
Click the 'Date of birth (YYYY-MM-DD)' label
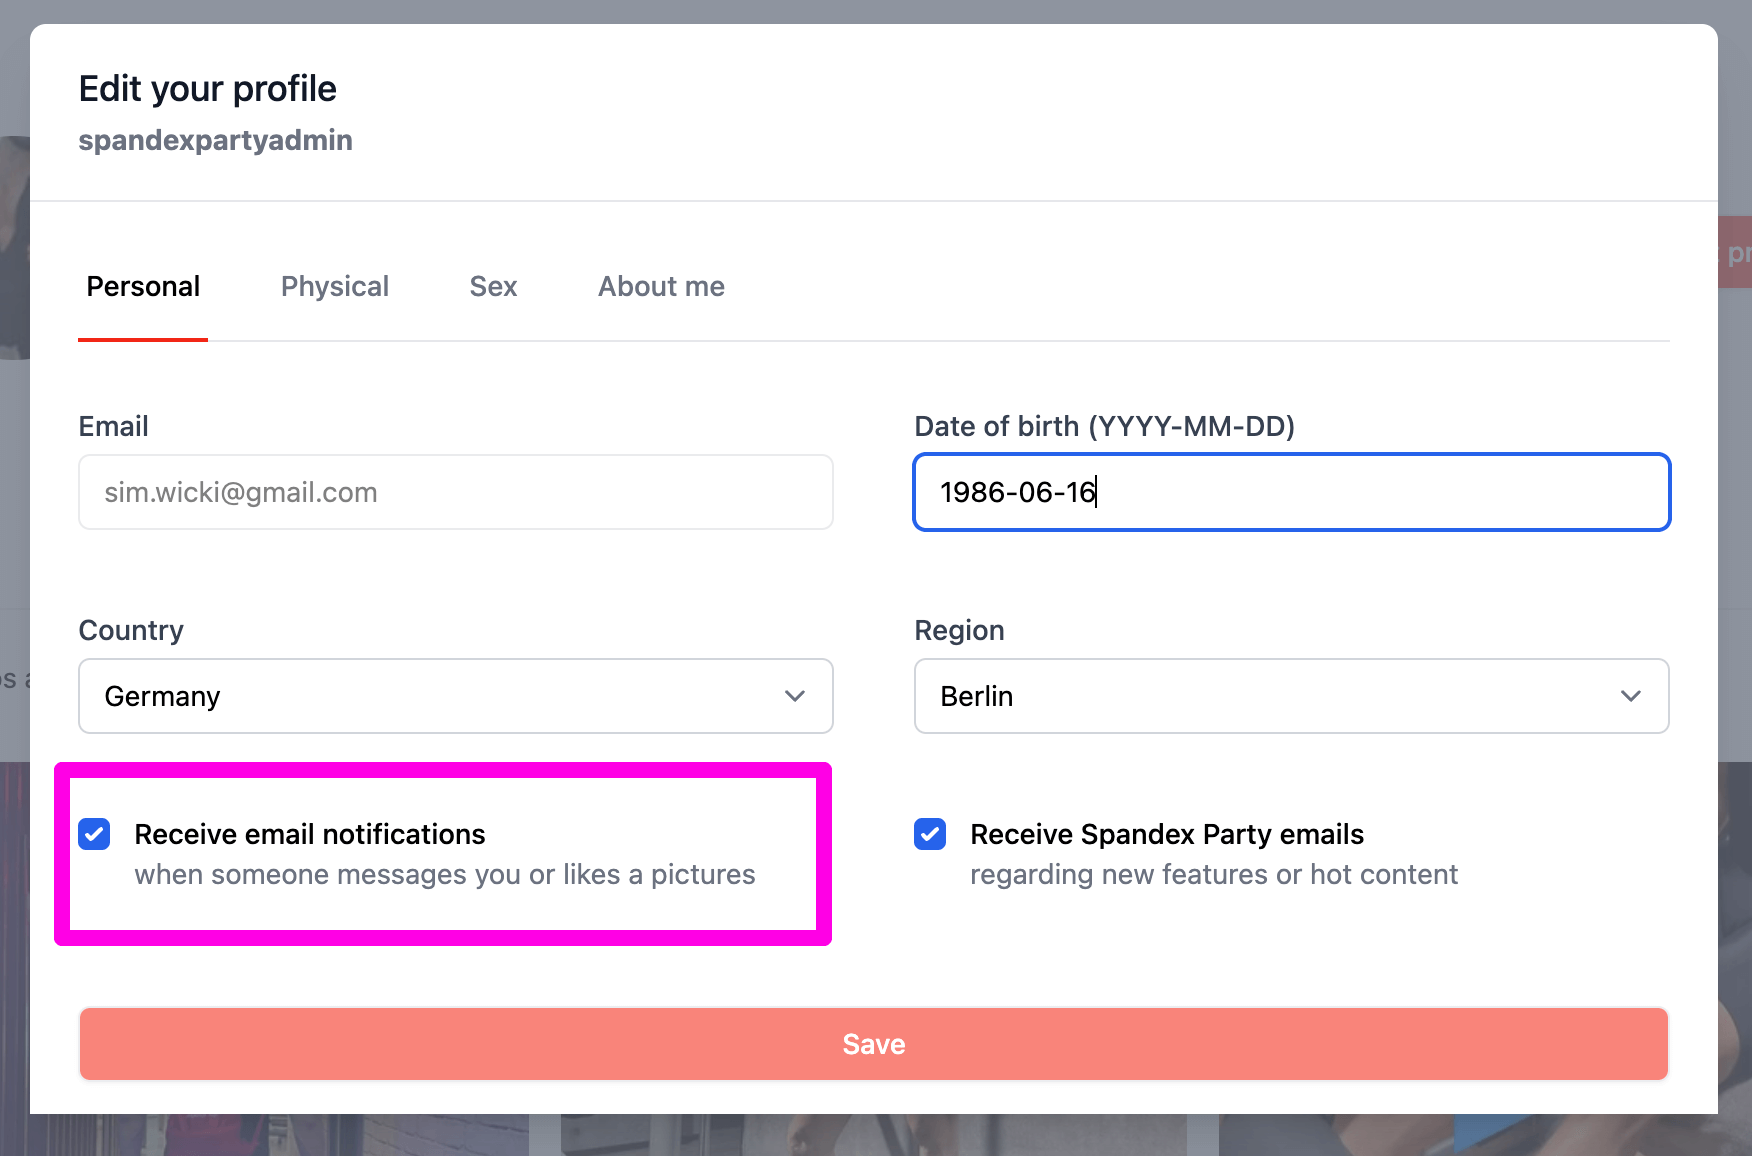(1104, 426)
